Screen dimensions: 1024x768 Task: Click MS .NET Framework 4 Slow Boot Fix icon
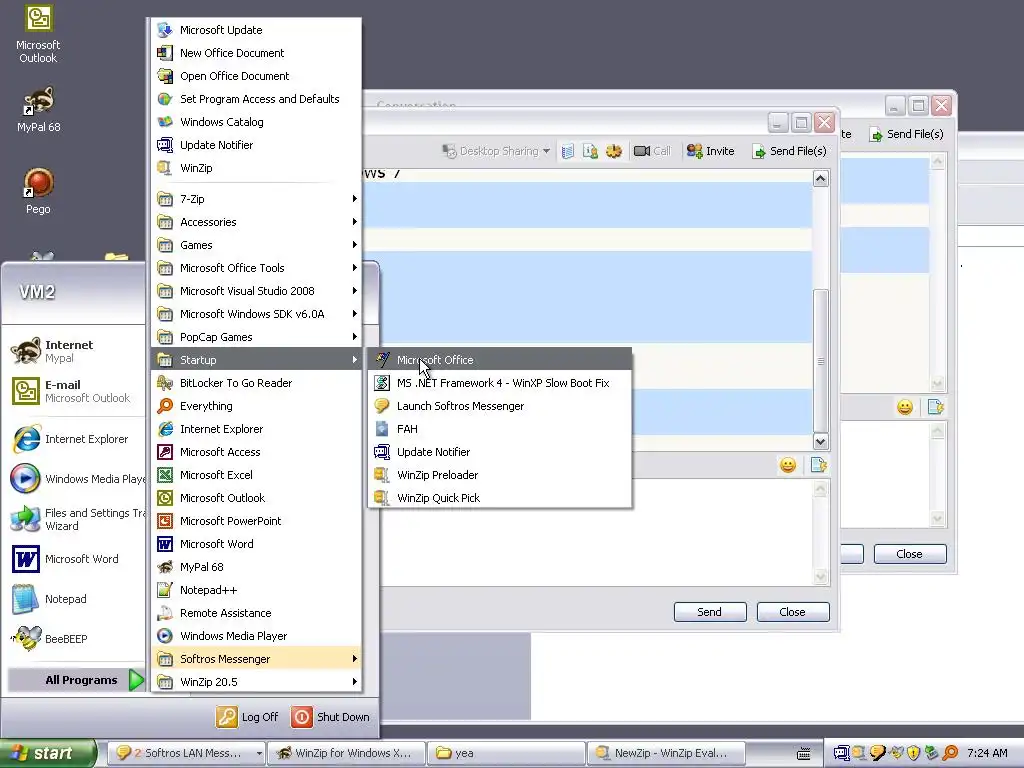coord(382,383)
